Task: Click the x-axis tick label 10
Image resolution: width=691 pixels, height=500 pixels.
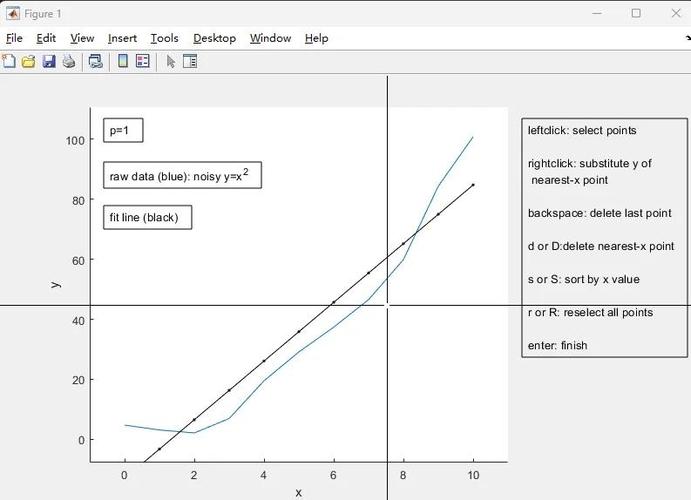Action: [x=473, y=475]
